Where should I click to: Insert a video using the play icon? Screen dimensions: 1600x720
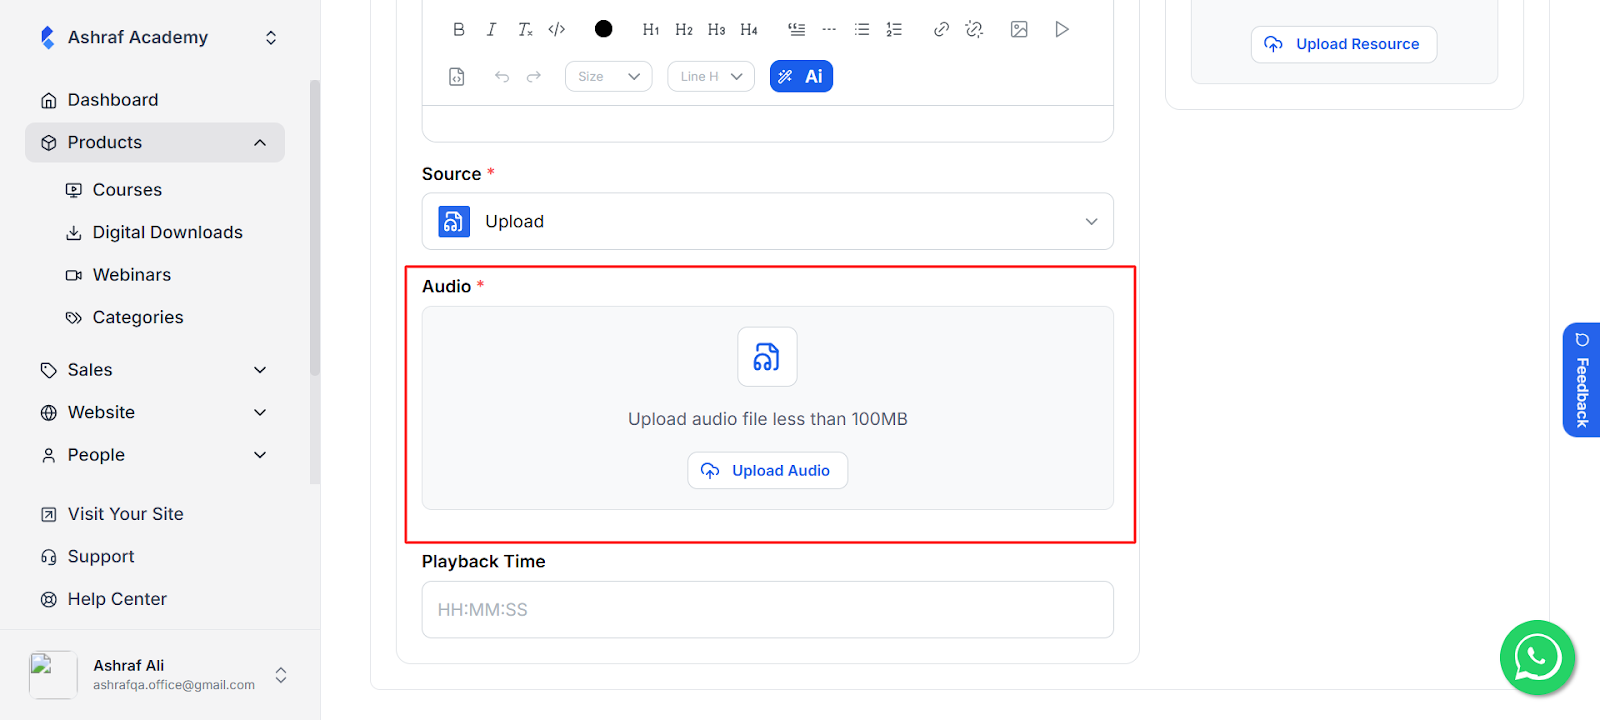(x=1062, y=29)
